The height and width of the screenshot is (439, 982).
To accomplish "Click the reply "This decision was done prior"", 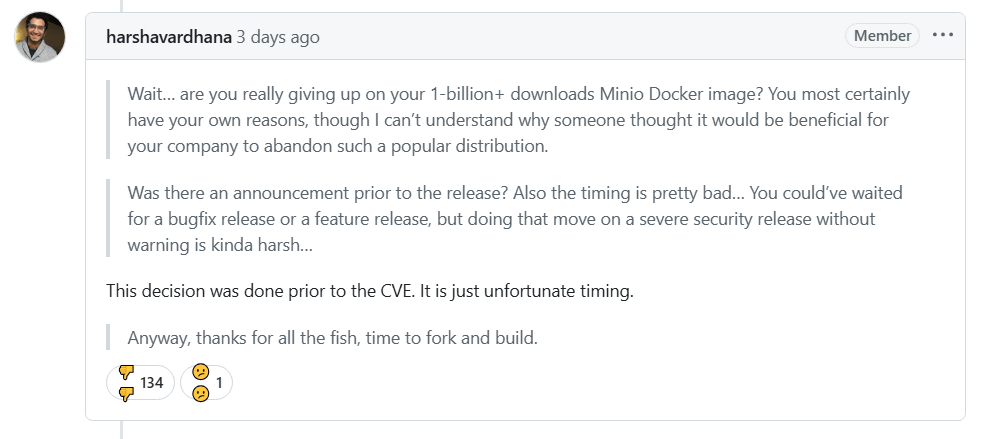I will [x=240, y=291].
